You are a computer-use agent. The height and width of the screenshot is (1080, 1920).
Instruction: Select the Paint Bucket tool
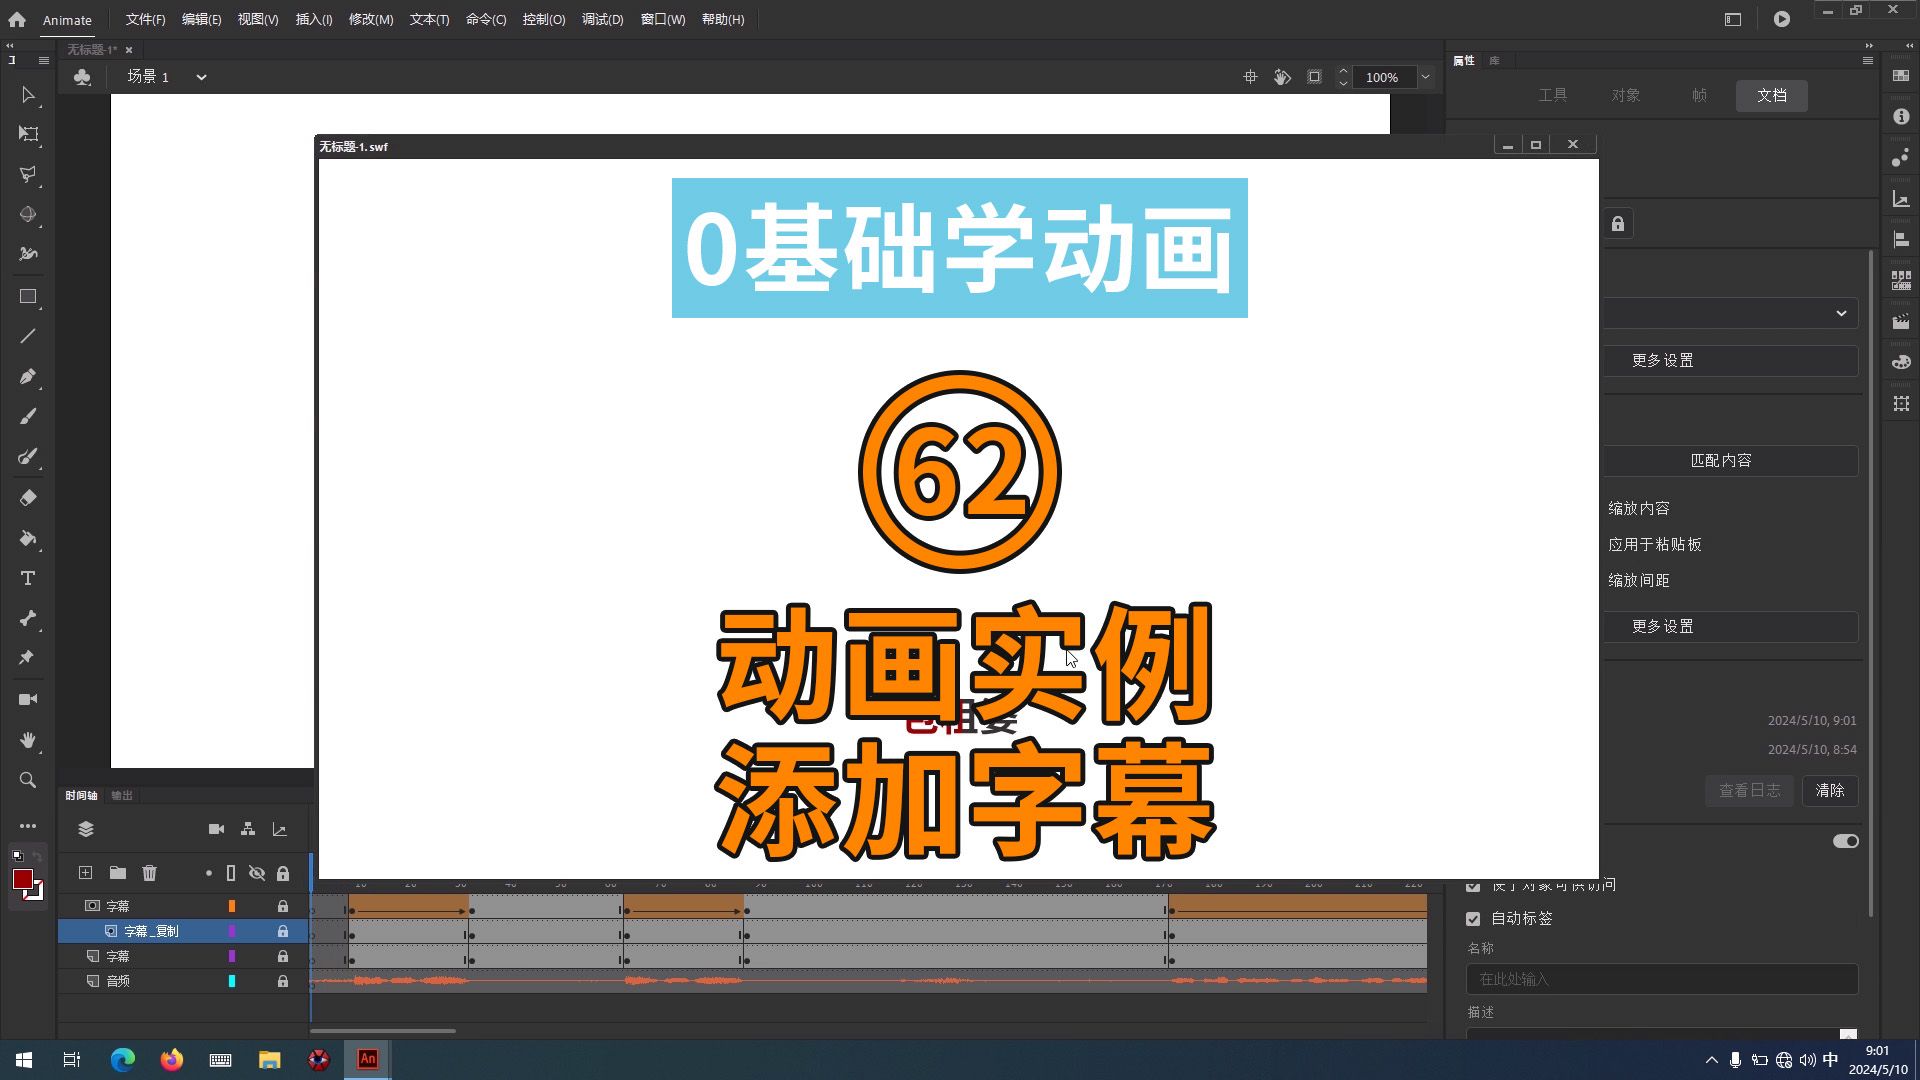tap(27, 538)
